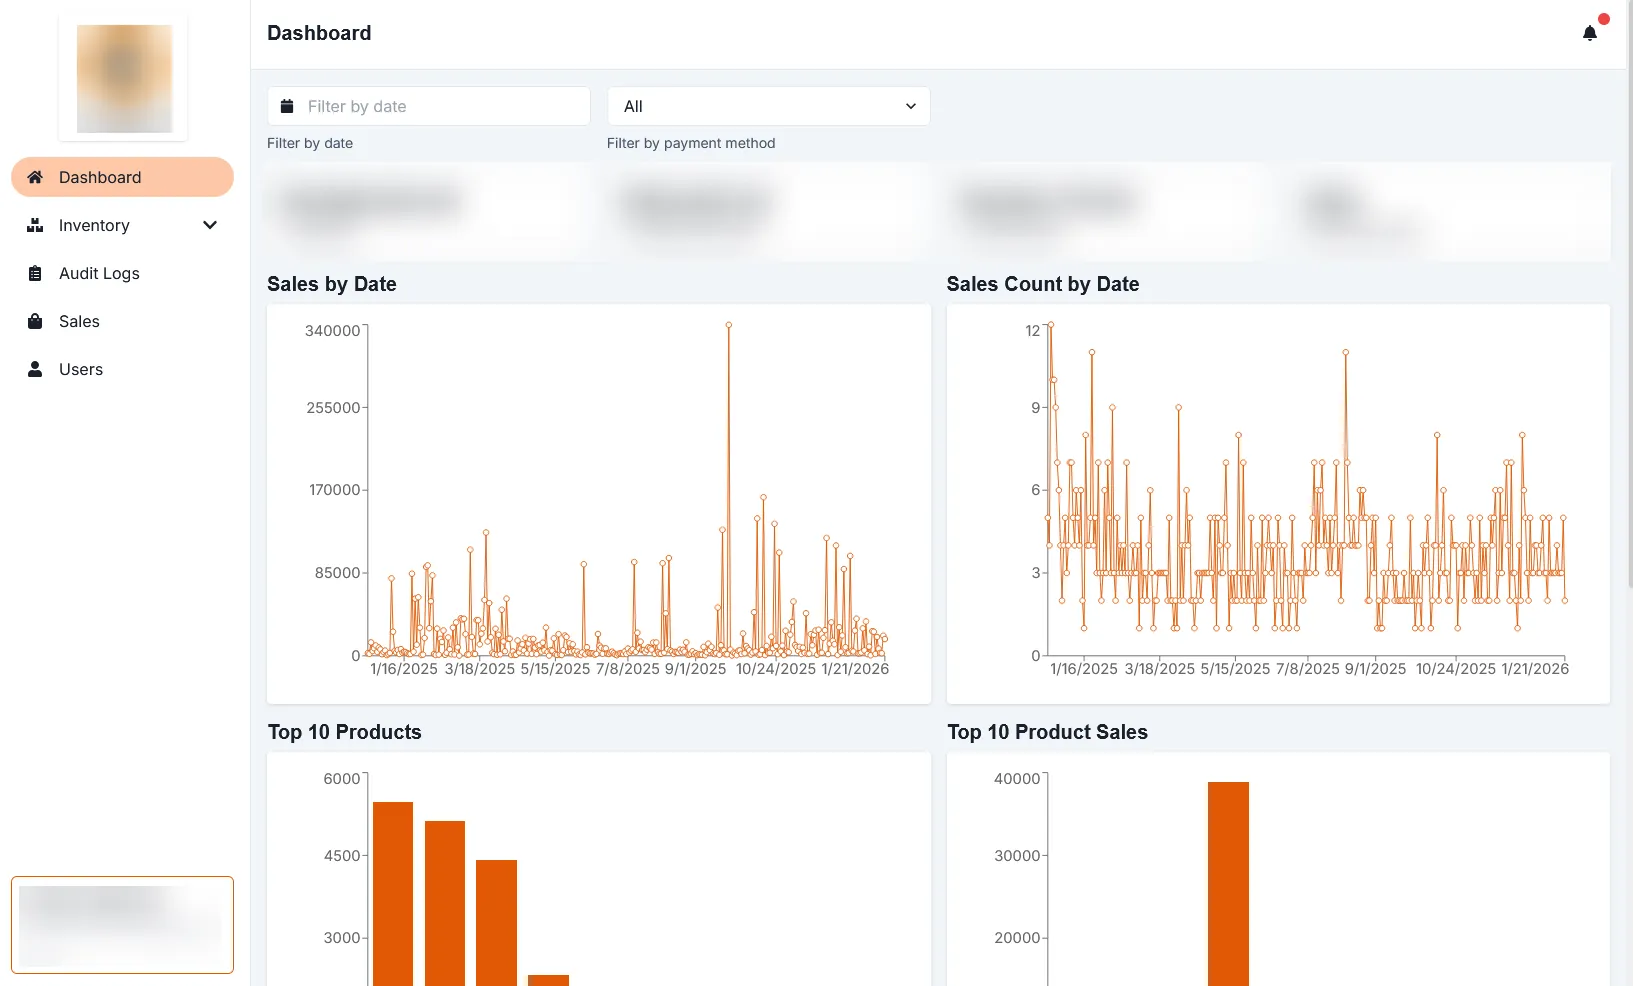Select Inventory in the sidebar
Image resolution: width=1633 pixels, height=986 pixels.
122,225
